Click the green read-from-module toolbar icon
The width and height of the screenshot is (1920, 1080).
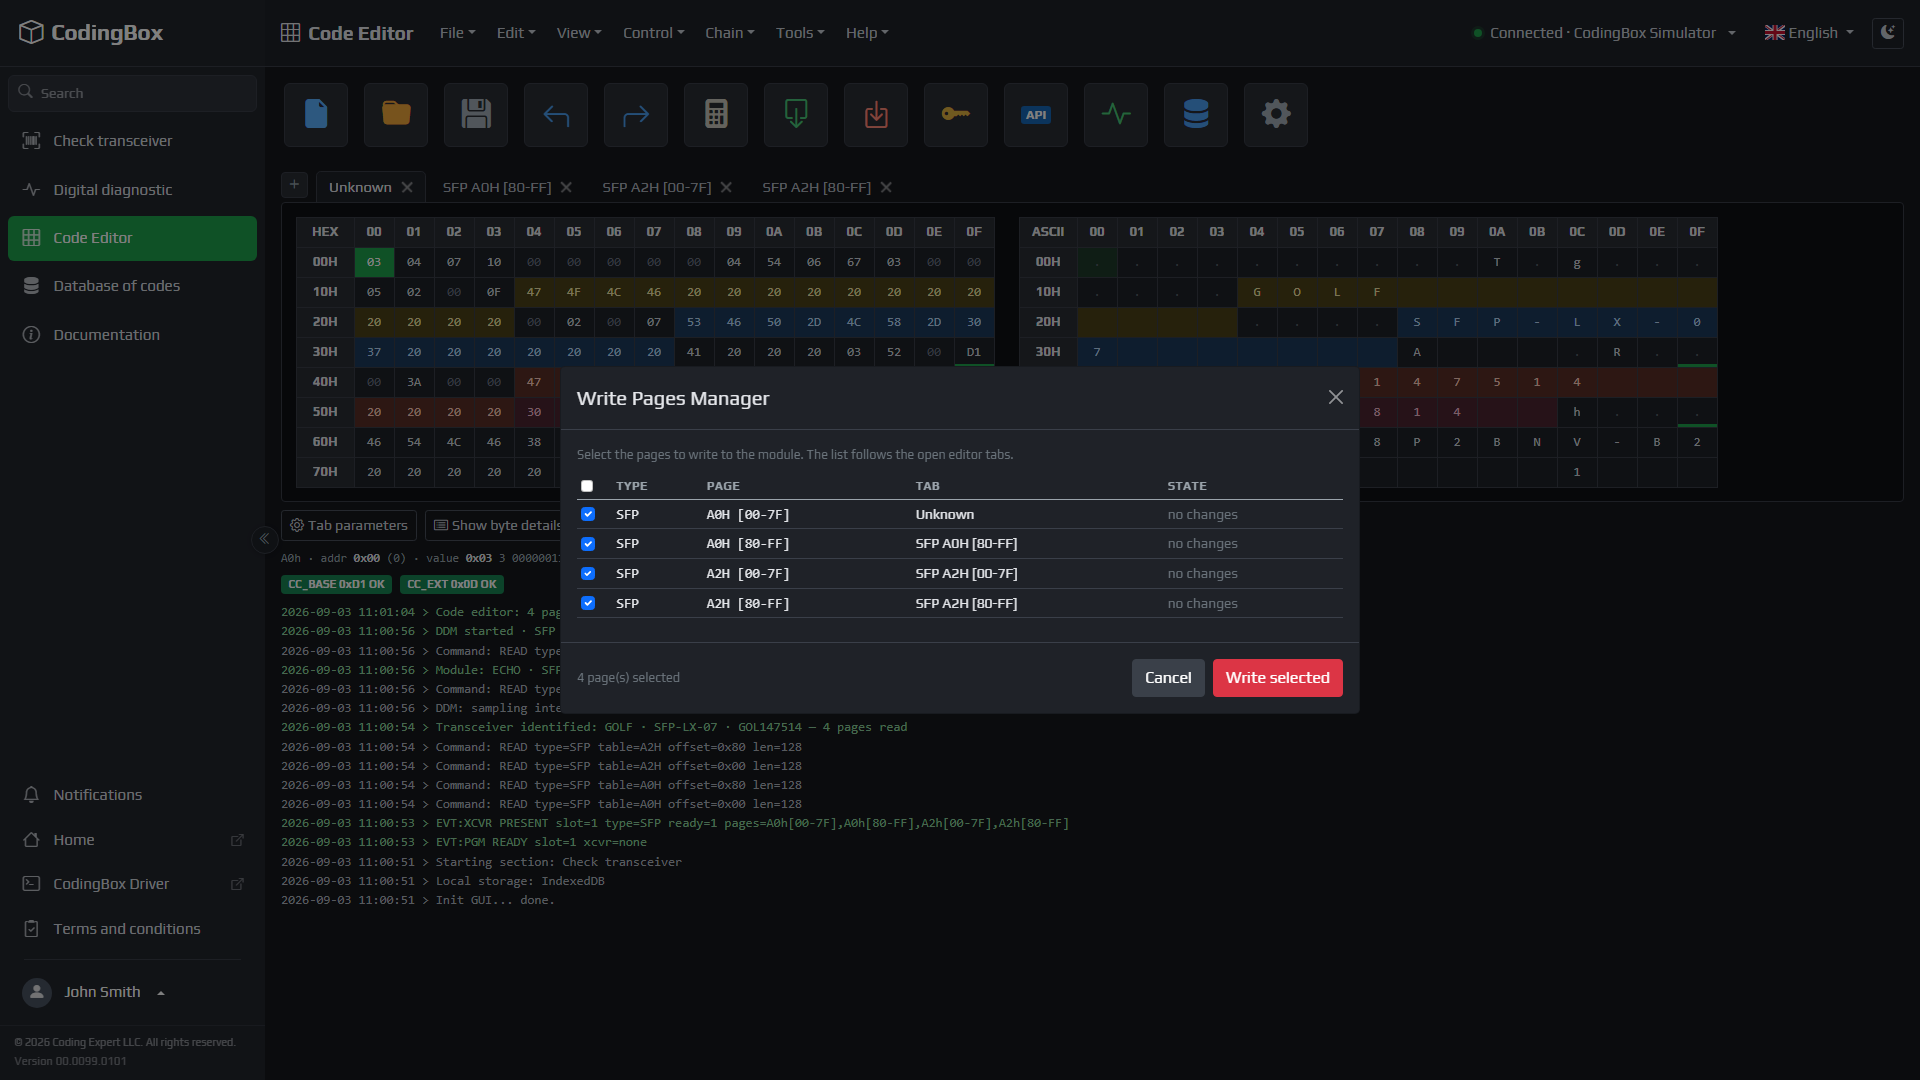click(x=796, y=114)
